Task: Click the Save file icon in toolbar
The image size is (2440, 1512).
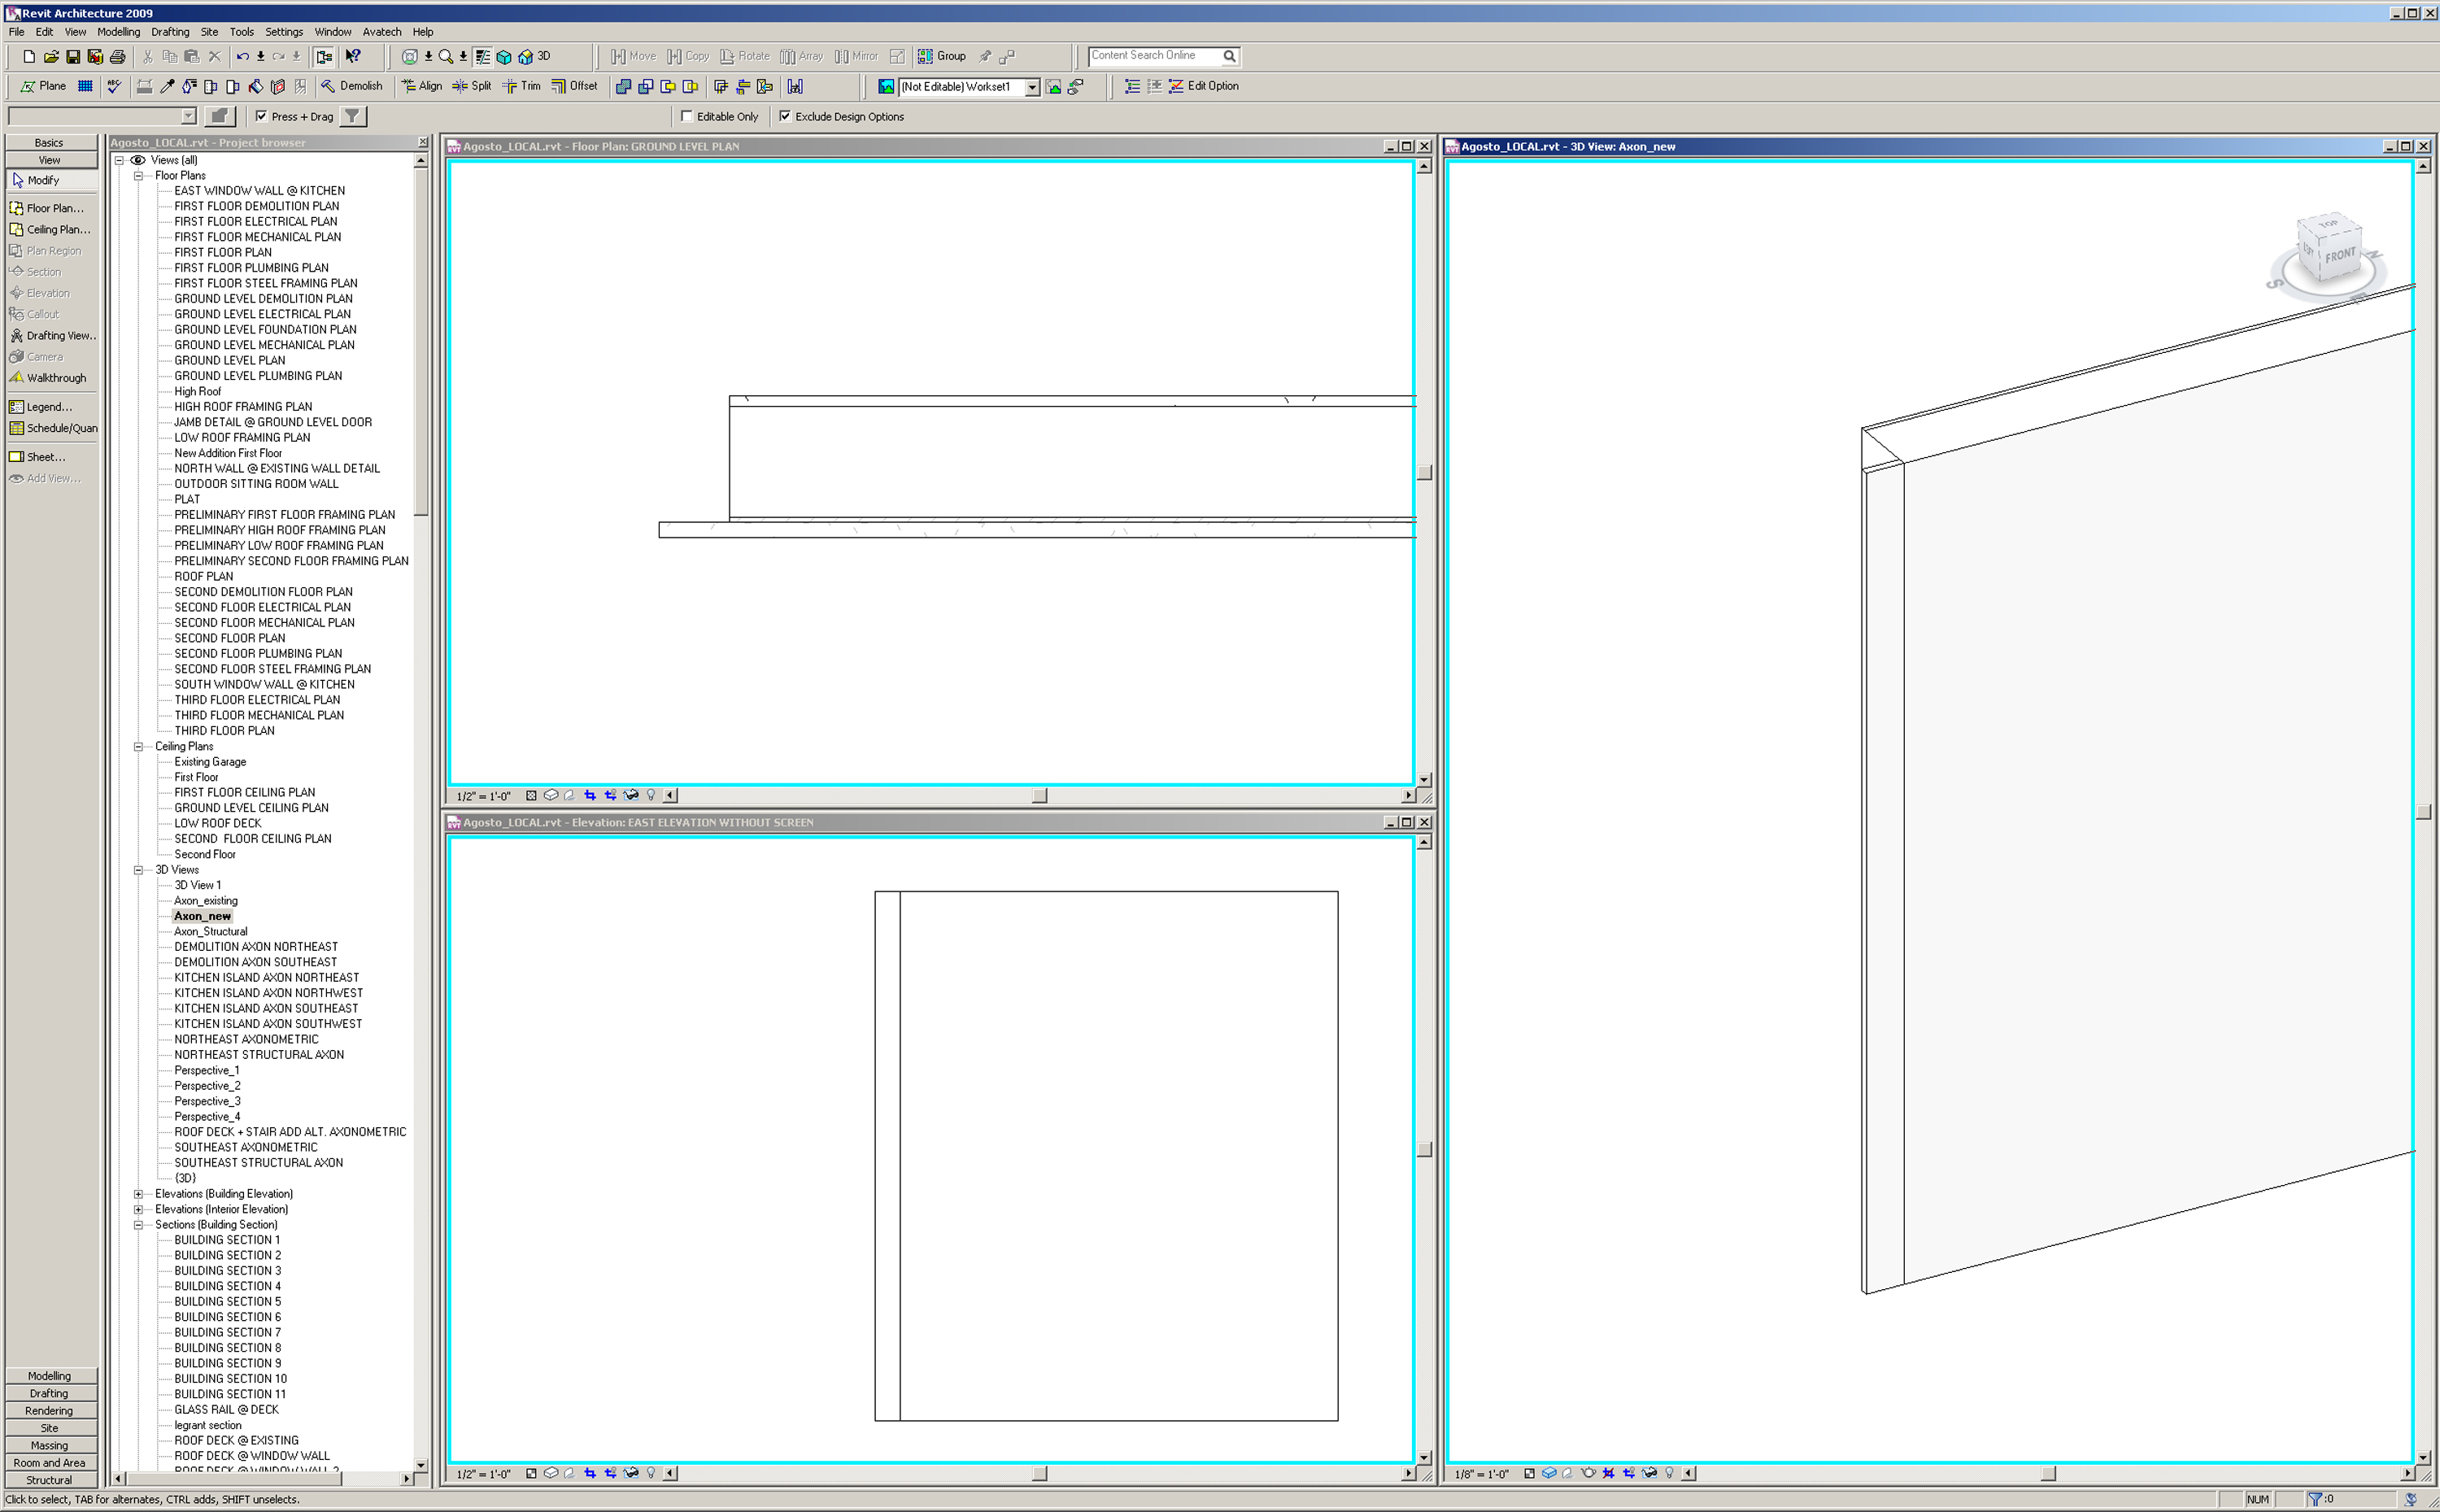Action: tap(73, 57)
